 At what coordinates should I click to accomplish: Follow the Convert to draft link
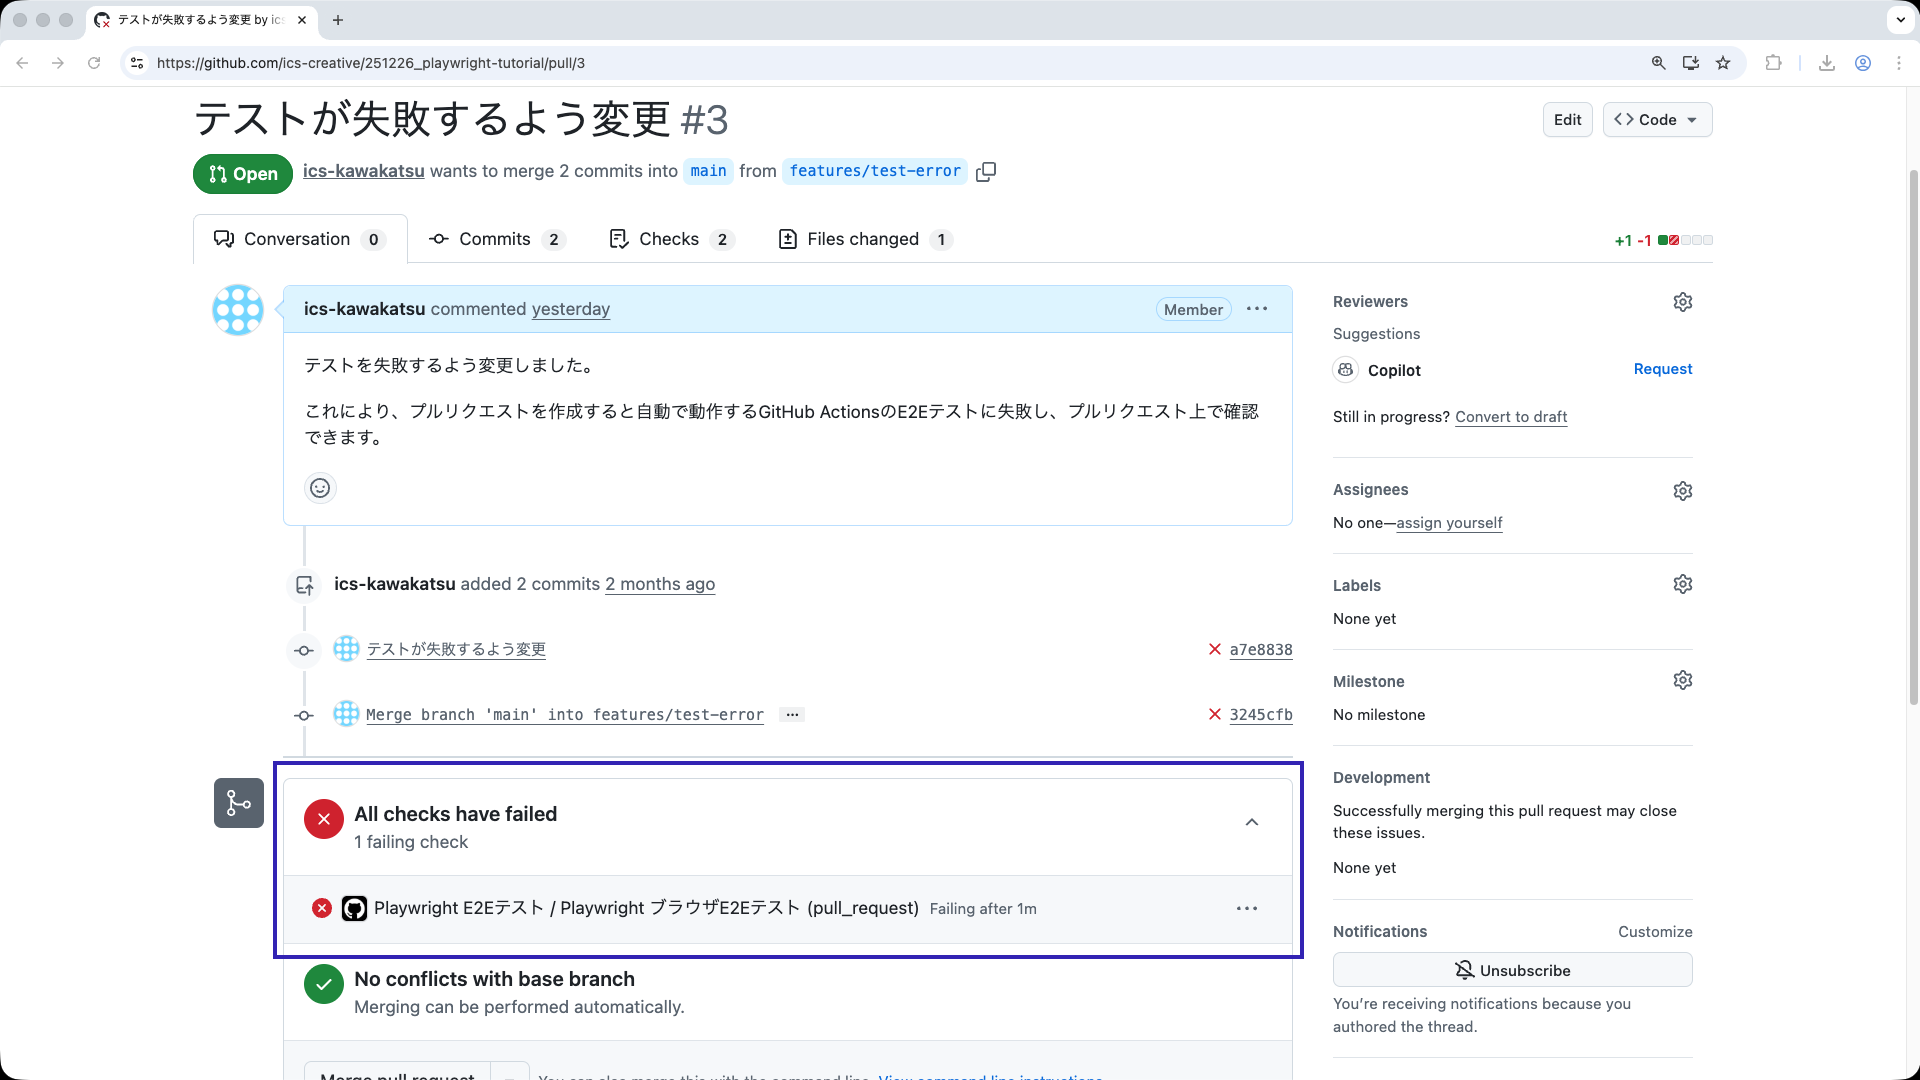tap(1511, 417)
